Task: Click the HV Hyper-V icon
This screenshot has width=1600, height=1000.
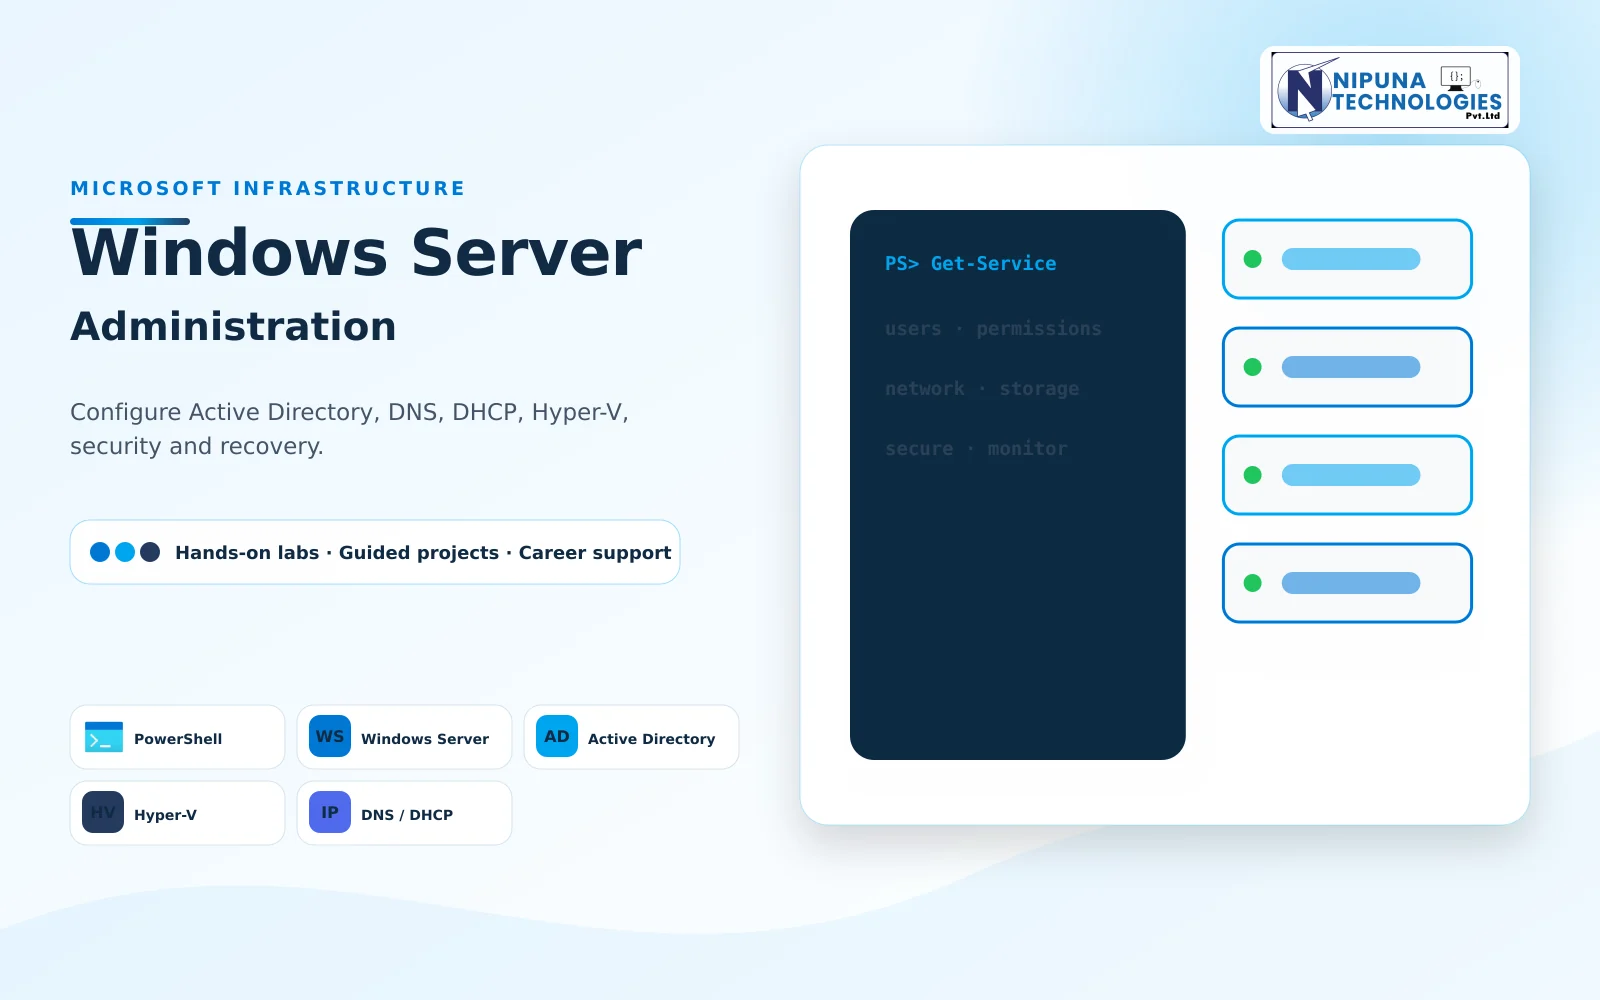Action: pyautogui.click(x=103, y=813)
